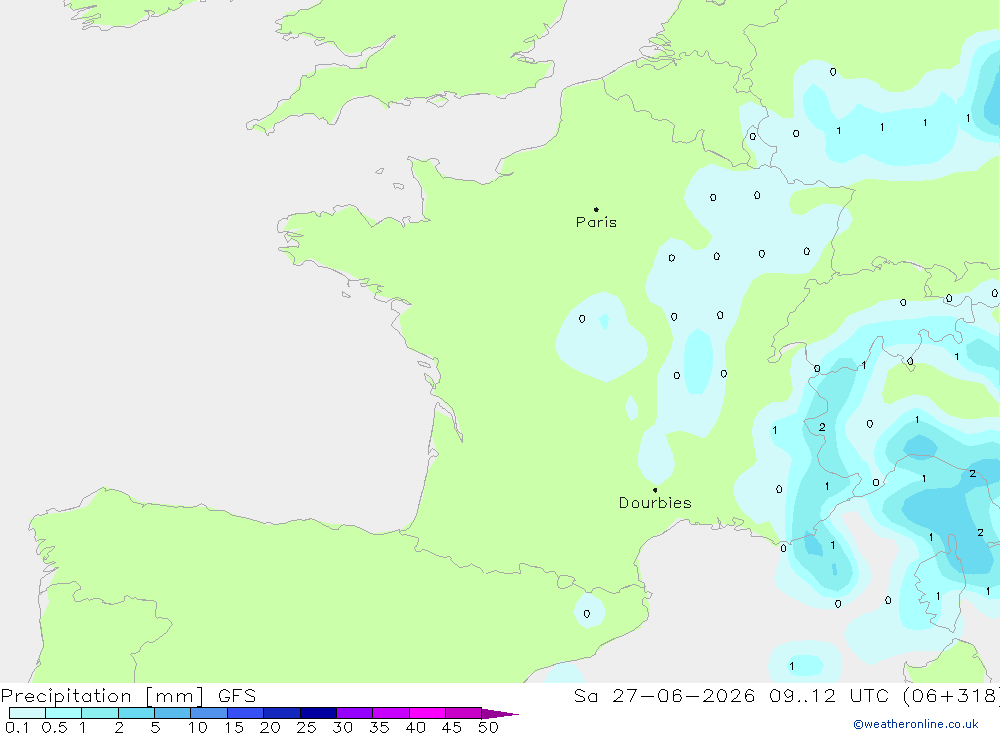Pick the 15–20 mm legend color swatch
Screen dimensions: 1000x733
245,713
